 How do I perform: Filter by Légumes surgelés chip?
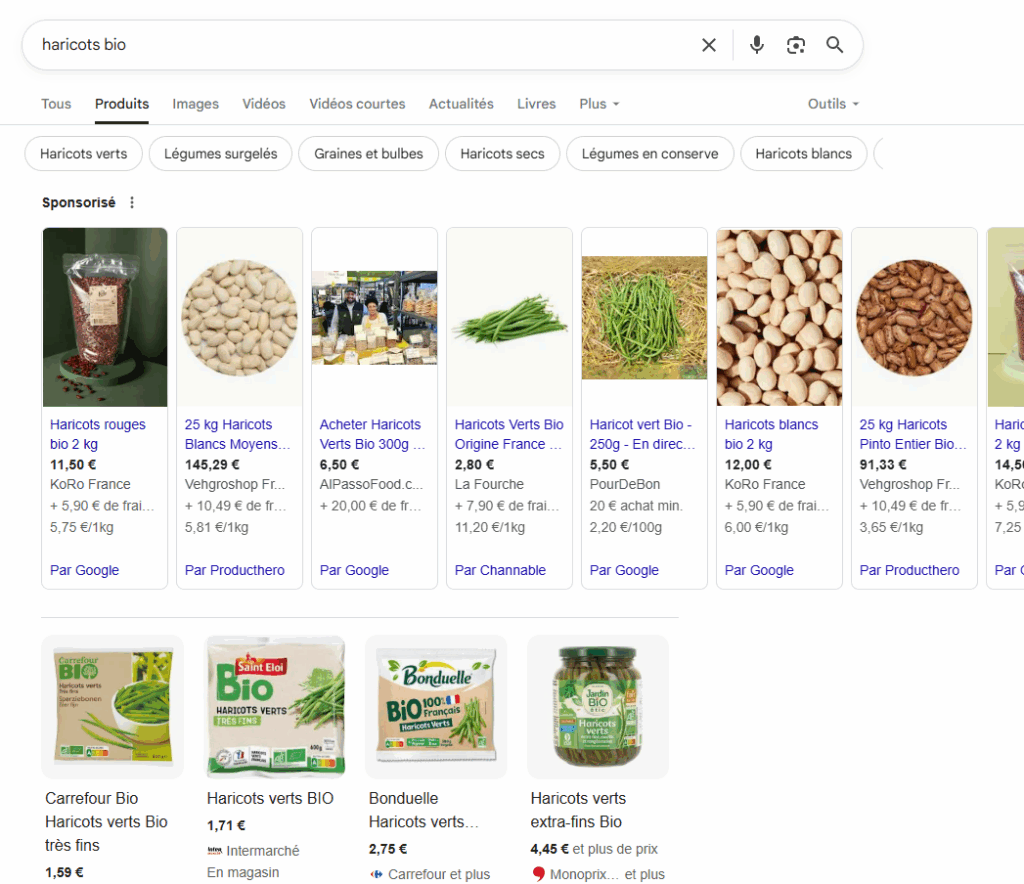pyautogui.click(x=220, y=154)
